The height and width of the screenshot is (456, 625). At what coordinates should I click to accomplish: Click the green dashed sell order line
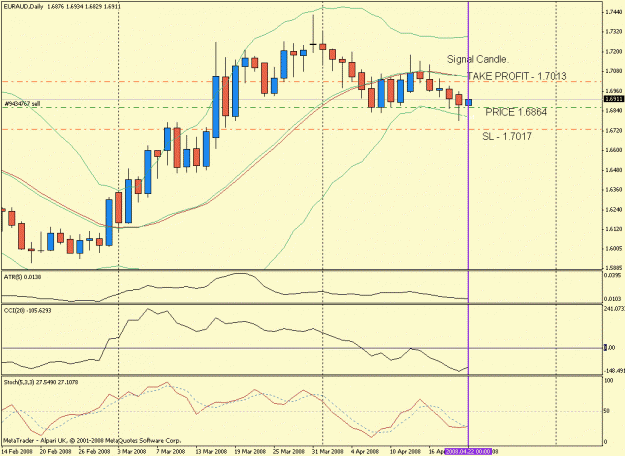click(x=301, y=107)
